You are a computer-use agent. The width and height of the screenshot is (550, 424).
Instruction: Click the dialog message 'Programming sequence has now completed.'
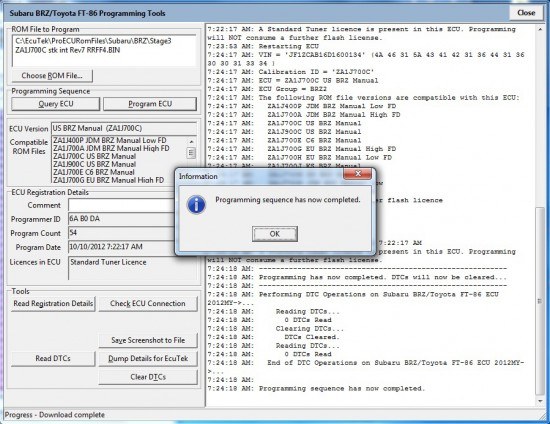click(288, 200)
